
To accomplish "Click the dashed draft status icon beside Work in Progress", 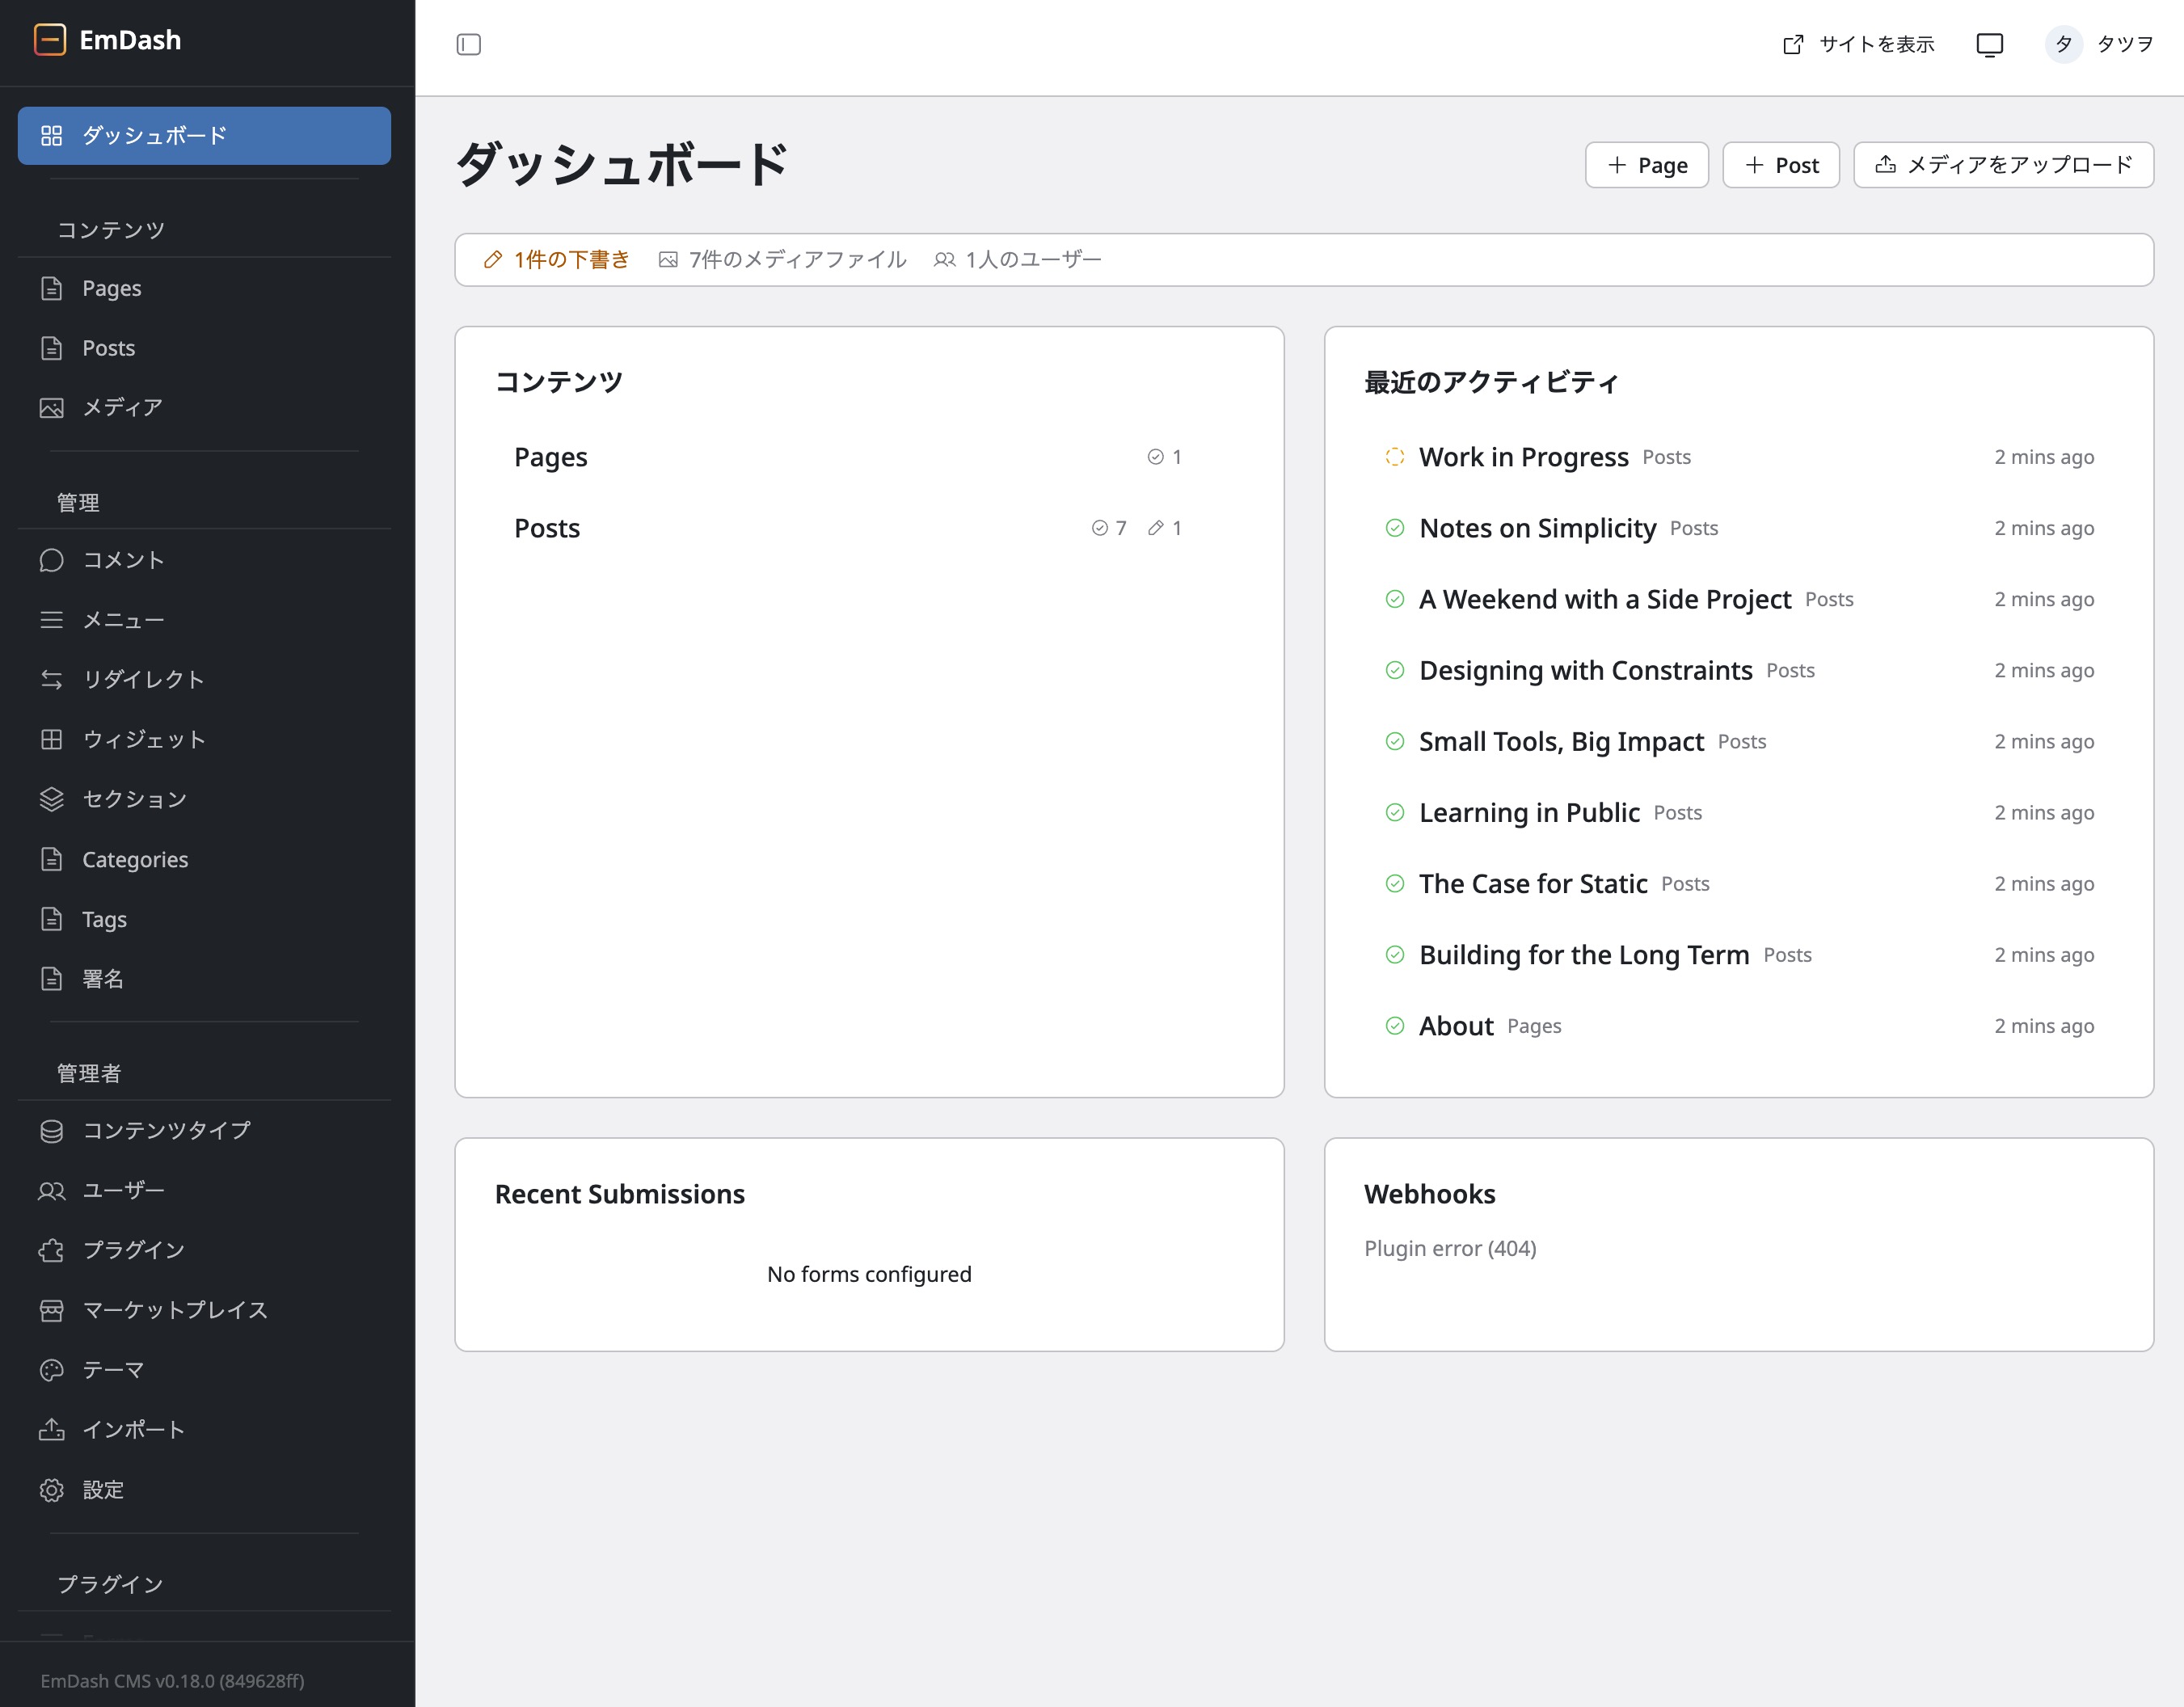I will click(1394, 457).
